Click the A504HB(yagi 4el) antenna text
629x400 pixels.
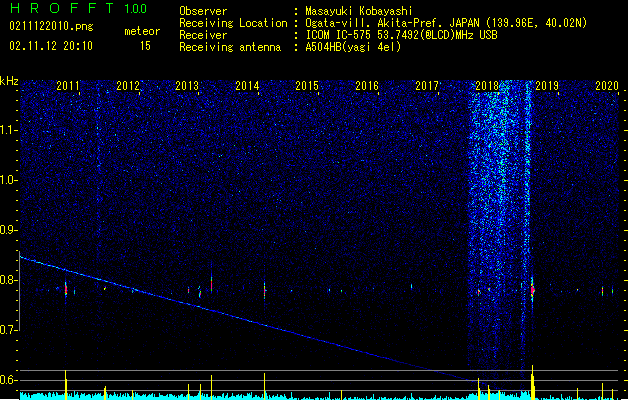click(353, 47)
